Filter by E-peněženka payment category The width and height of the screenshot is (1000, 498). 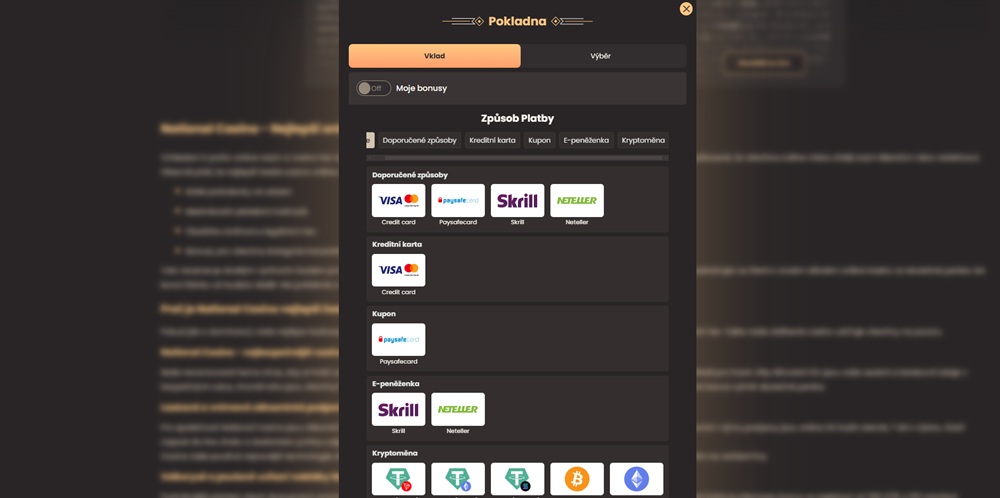point(586,140)
